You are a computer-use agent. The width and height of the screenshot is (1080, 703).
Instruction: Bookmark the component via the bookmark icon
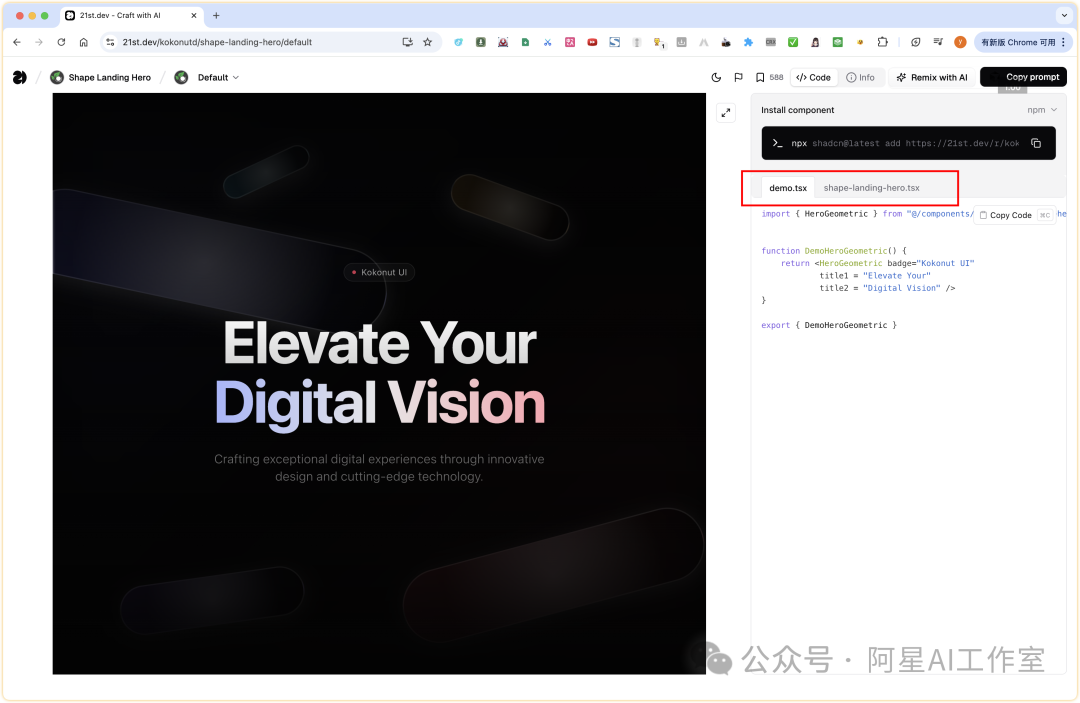pyautogui.click(x=760, y=77)
